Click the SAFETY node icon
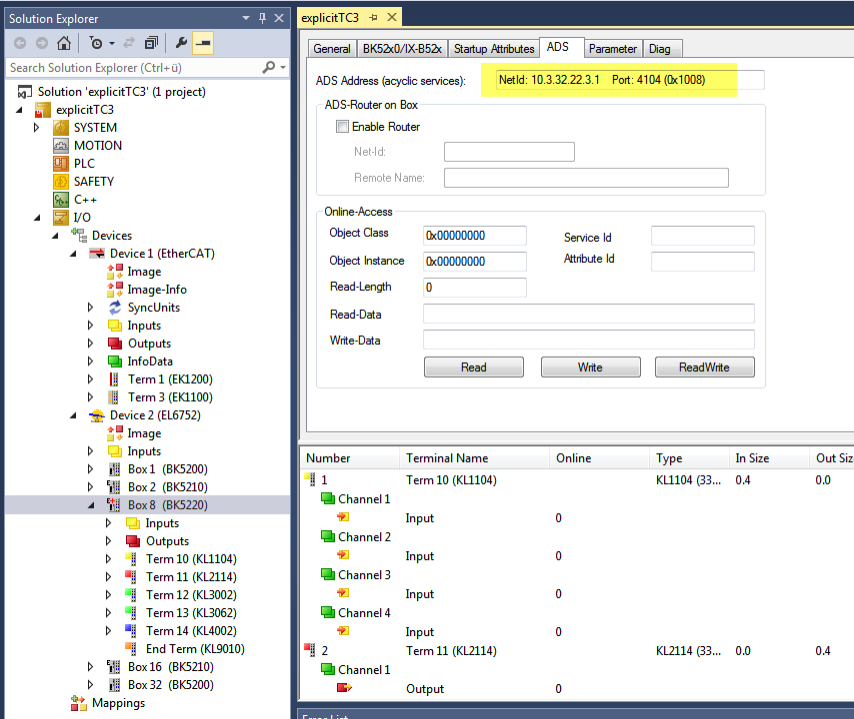The image size is (854, 719). click(60, 181)
